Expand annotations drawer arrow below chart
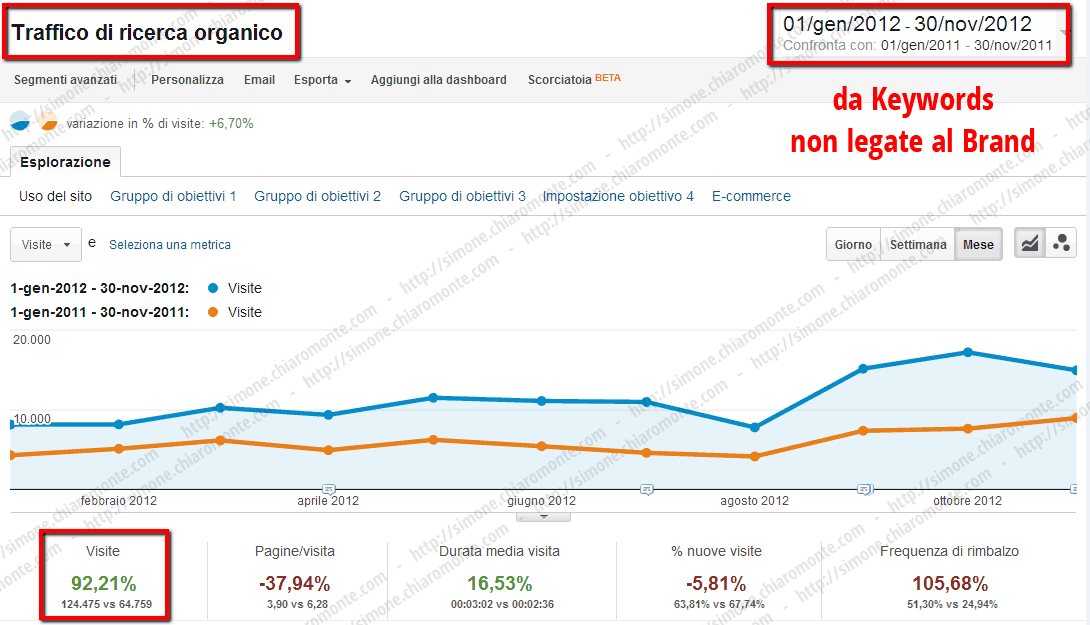 pyautogui.click(x=544, y=517)
